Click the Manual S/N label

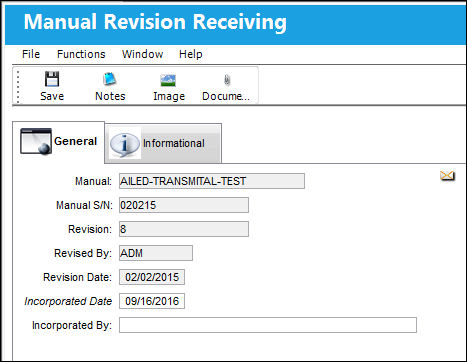click(x=84, y=205)
